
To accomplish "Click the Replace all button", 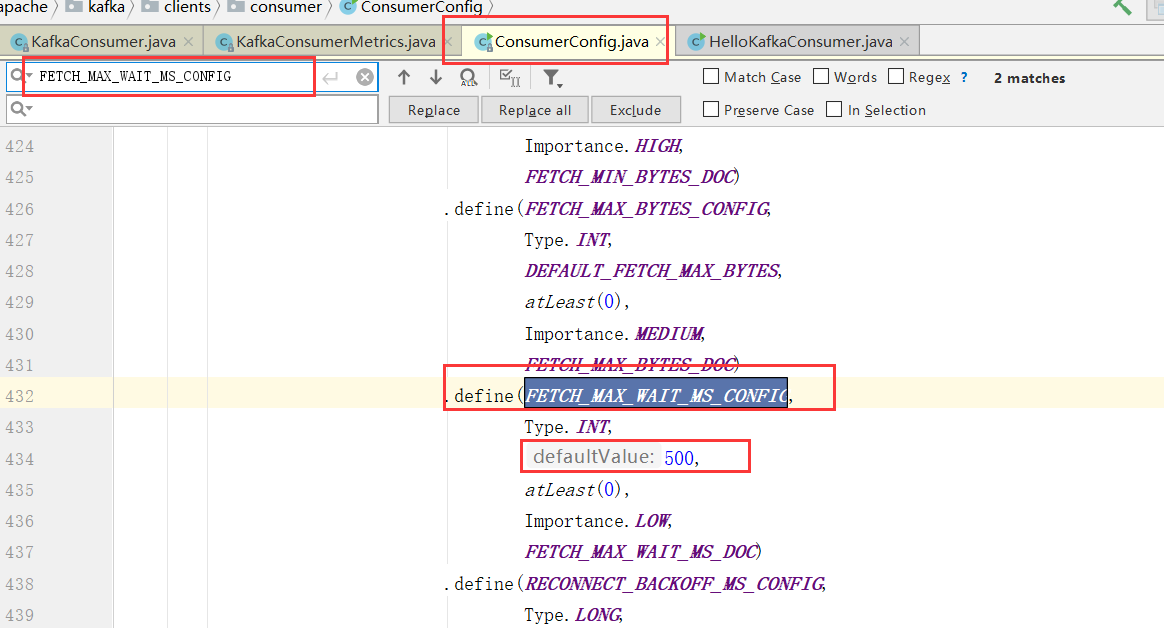I will [535, 110].
